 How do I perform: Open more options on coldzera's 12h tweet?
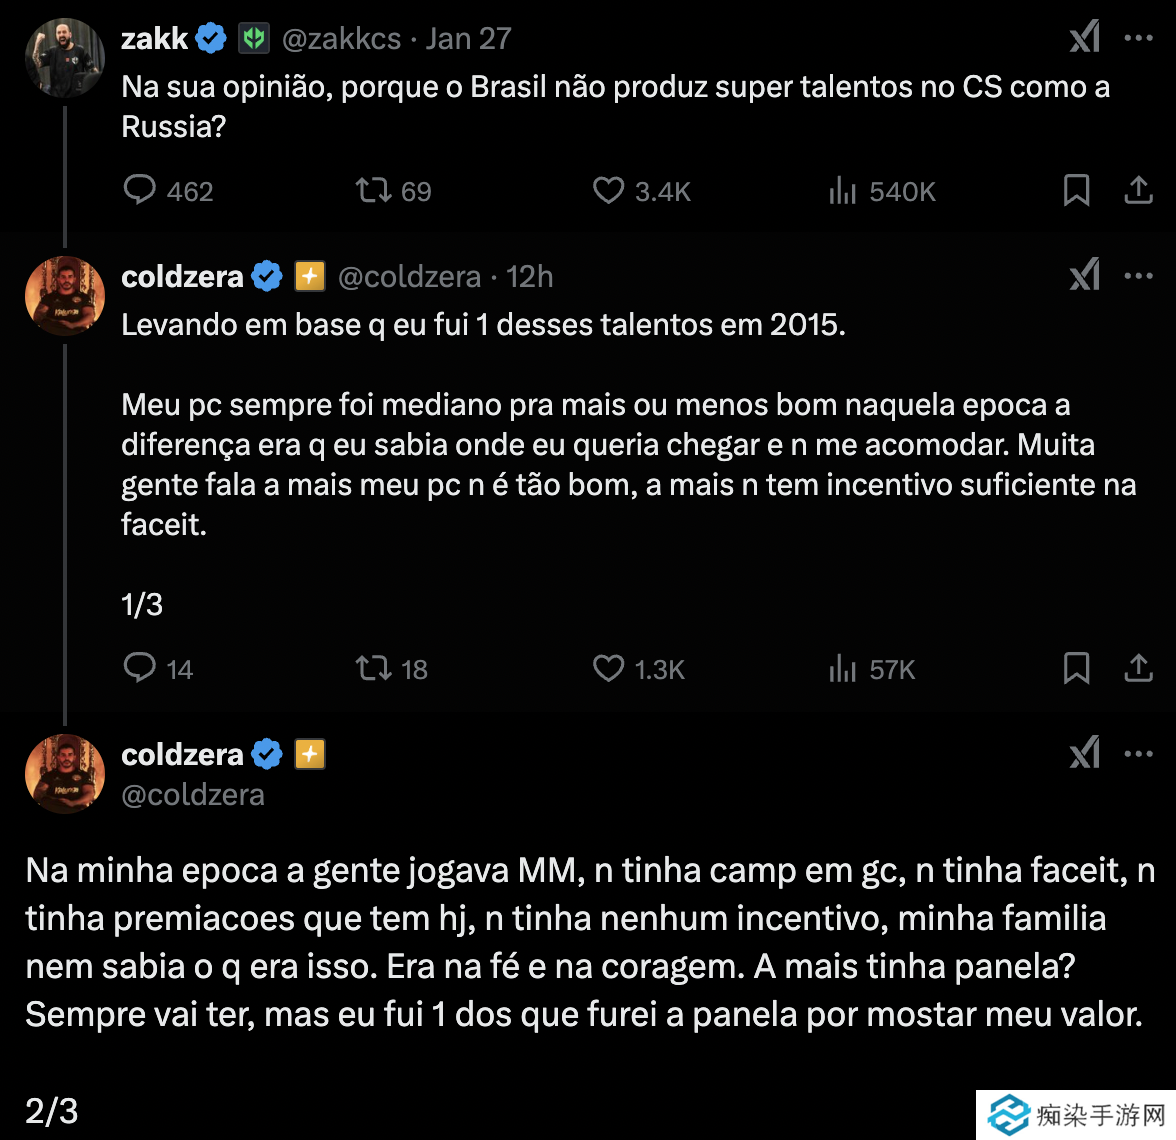tap(1139, 276)
